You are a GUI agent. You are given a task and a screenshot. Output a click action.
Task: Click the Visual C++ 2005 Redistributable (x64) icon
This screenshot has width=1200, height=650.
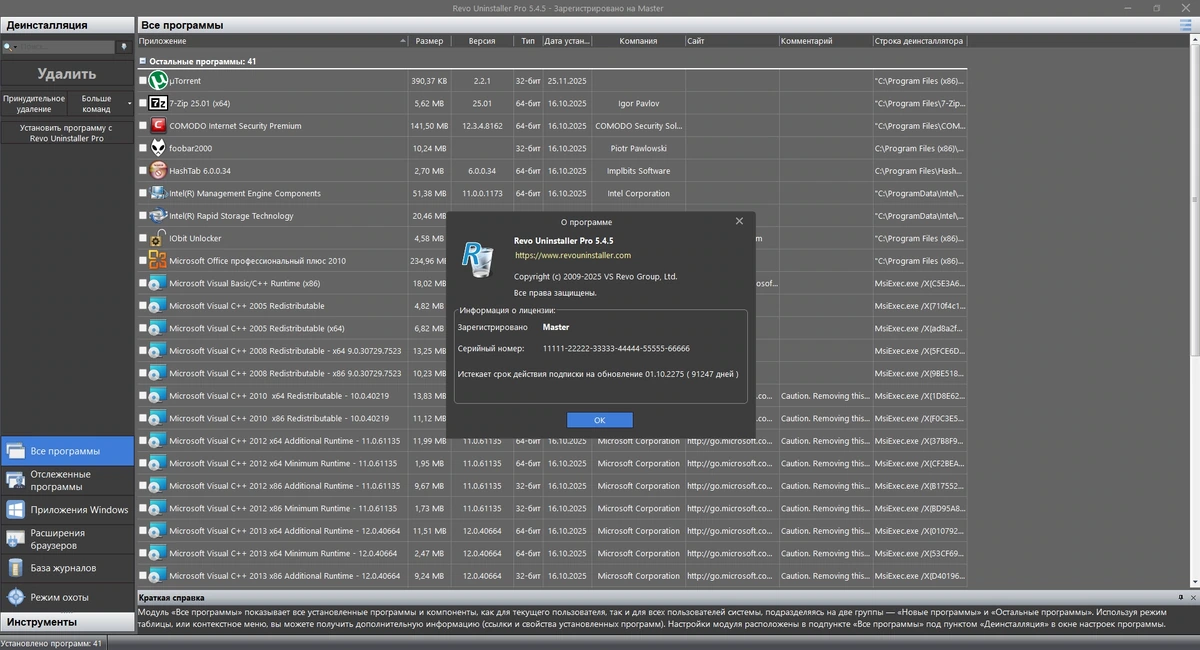tap(157, 328)
